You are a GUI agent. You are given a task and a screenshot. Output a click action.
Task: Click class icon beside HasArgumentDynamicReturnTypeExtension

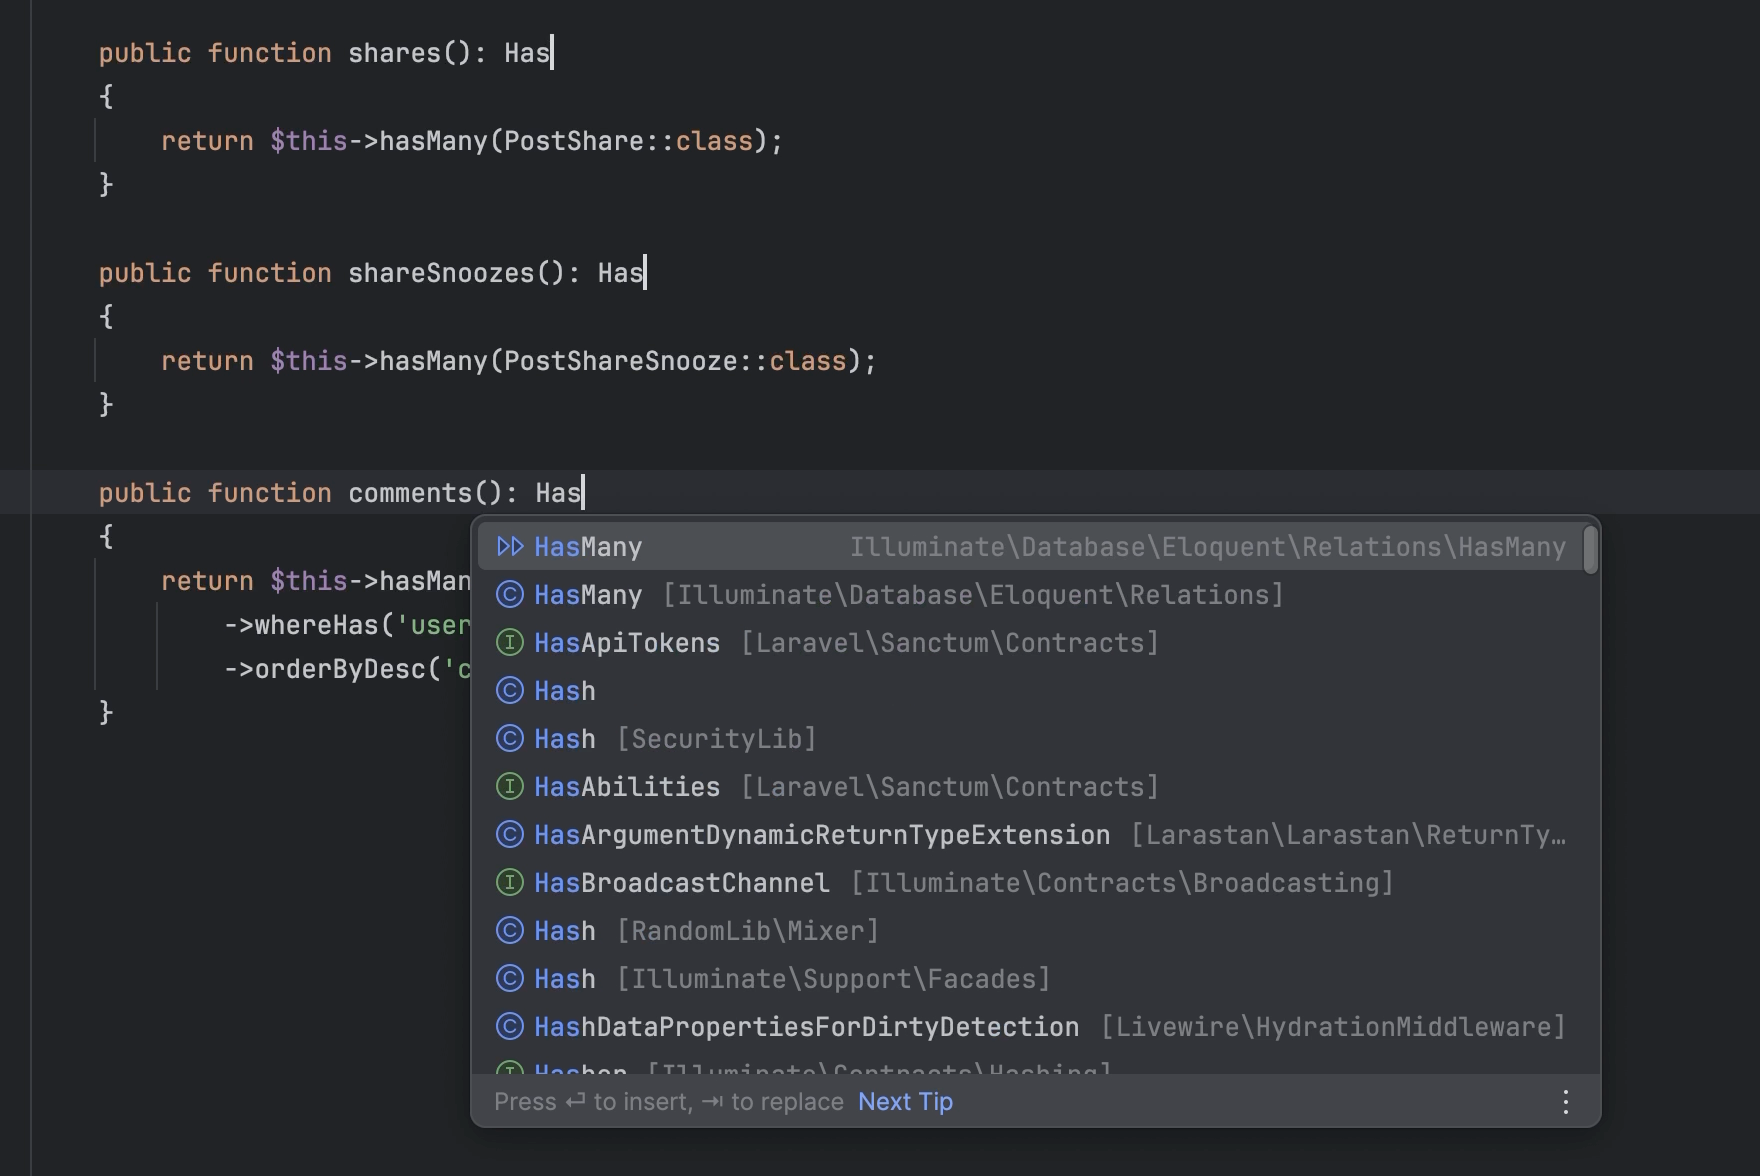[510, 834]
